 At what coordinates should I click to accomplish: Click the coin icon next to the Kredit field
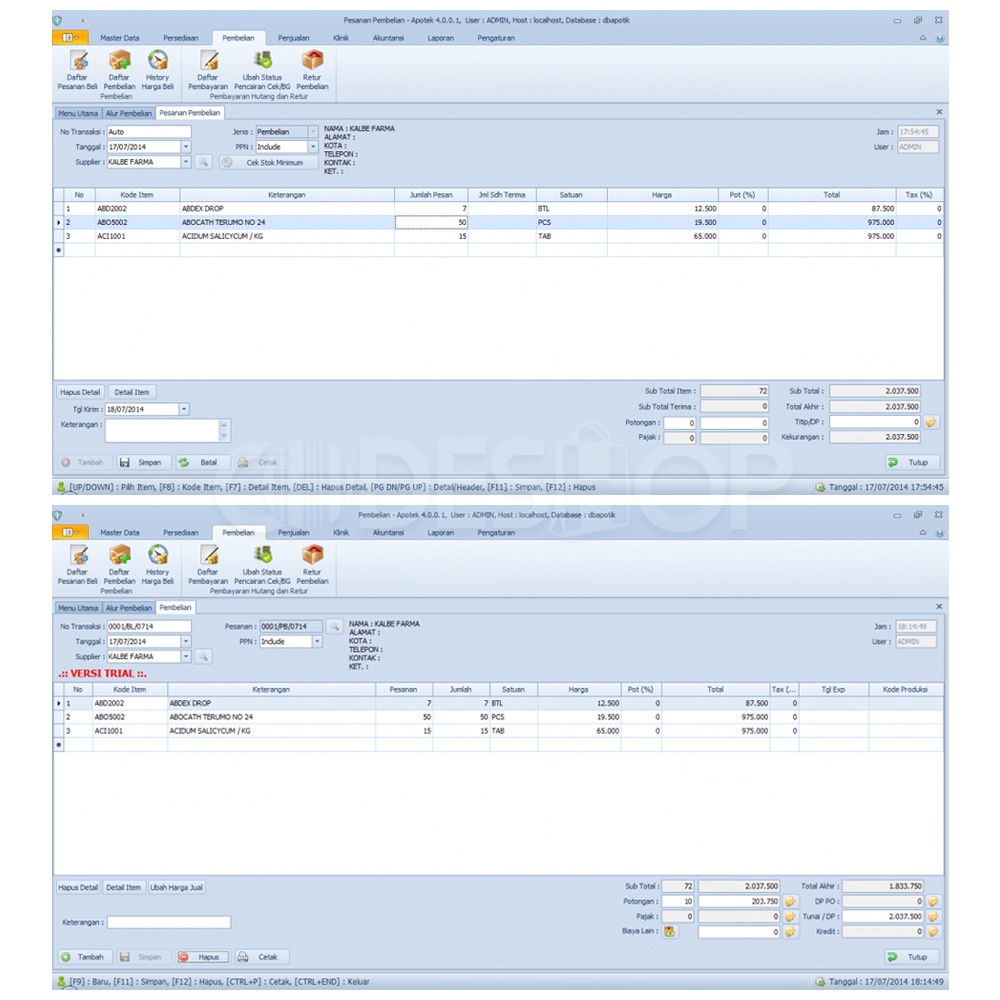(932, 931)
